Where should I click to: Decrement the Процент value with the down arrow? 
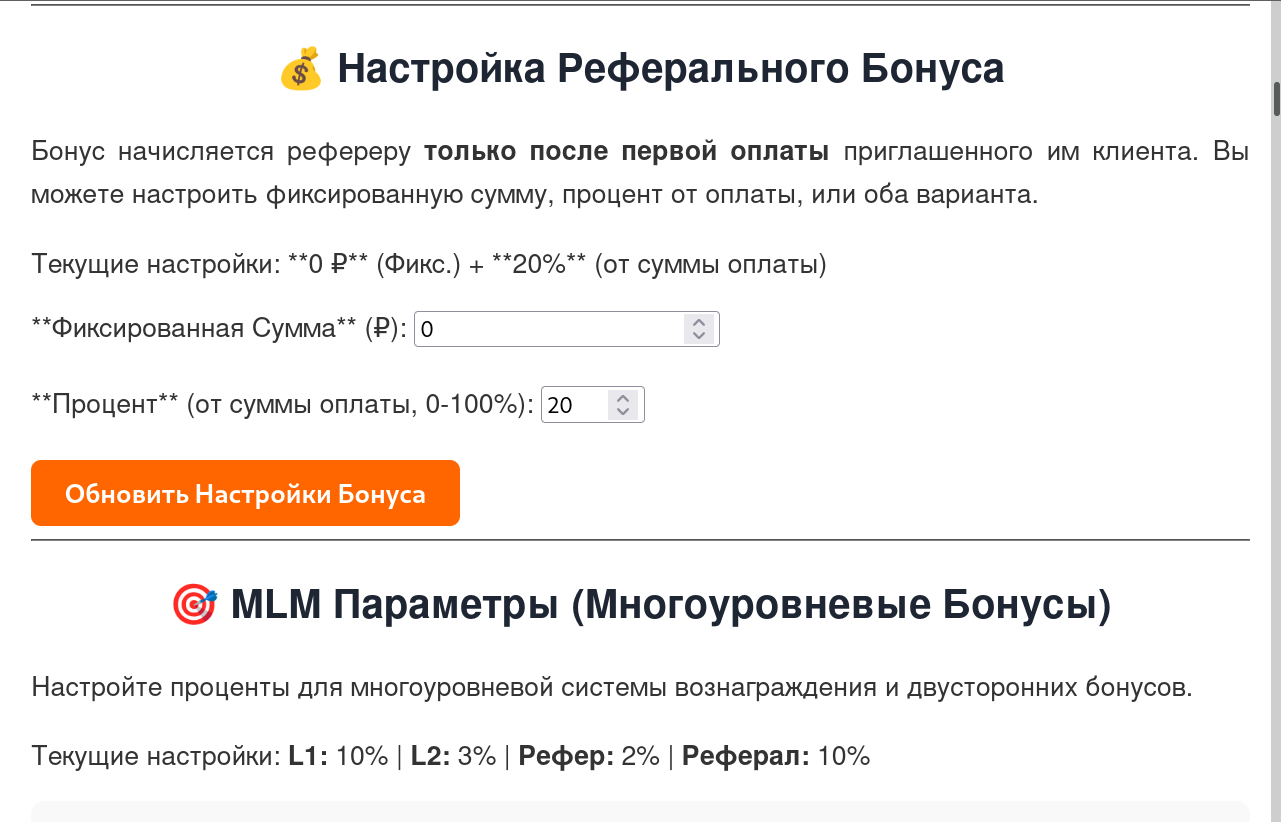[x=622, y=411]
